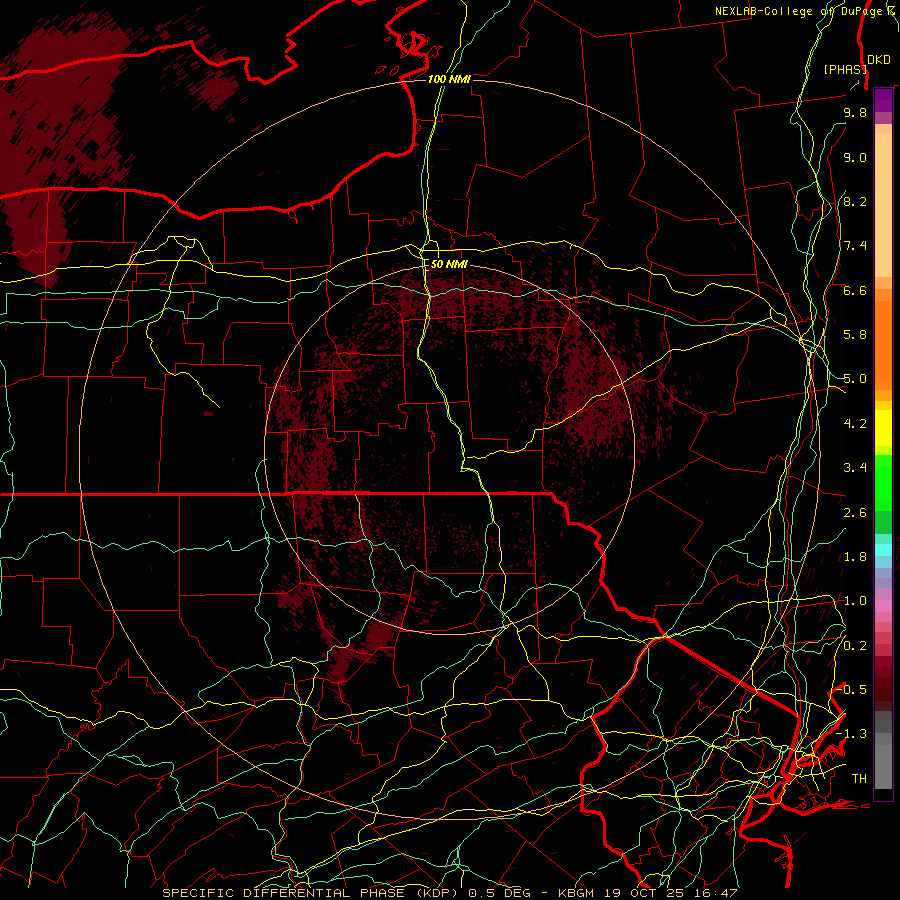Image resolution: width=900 pixels, height=900 pixels.
Task: Click the "5.8" scale value
Action: tap(855, 335)
